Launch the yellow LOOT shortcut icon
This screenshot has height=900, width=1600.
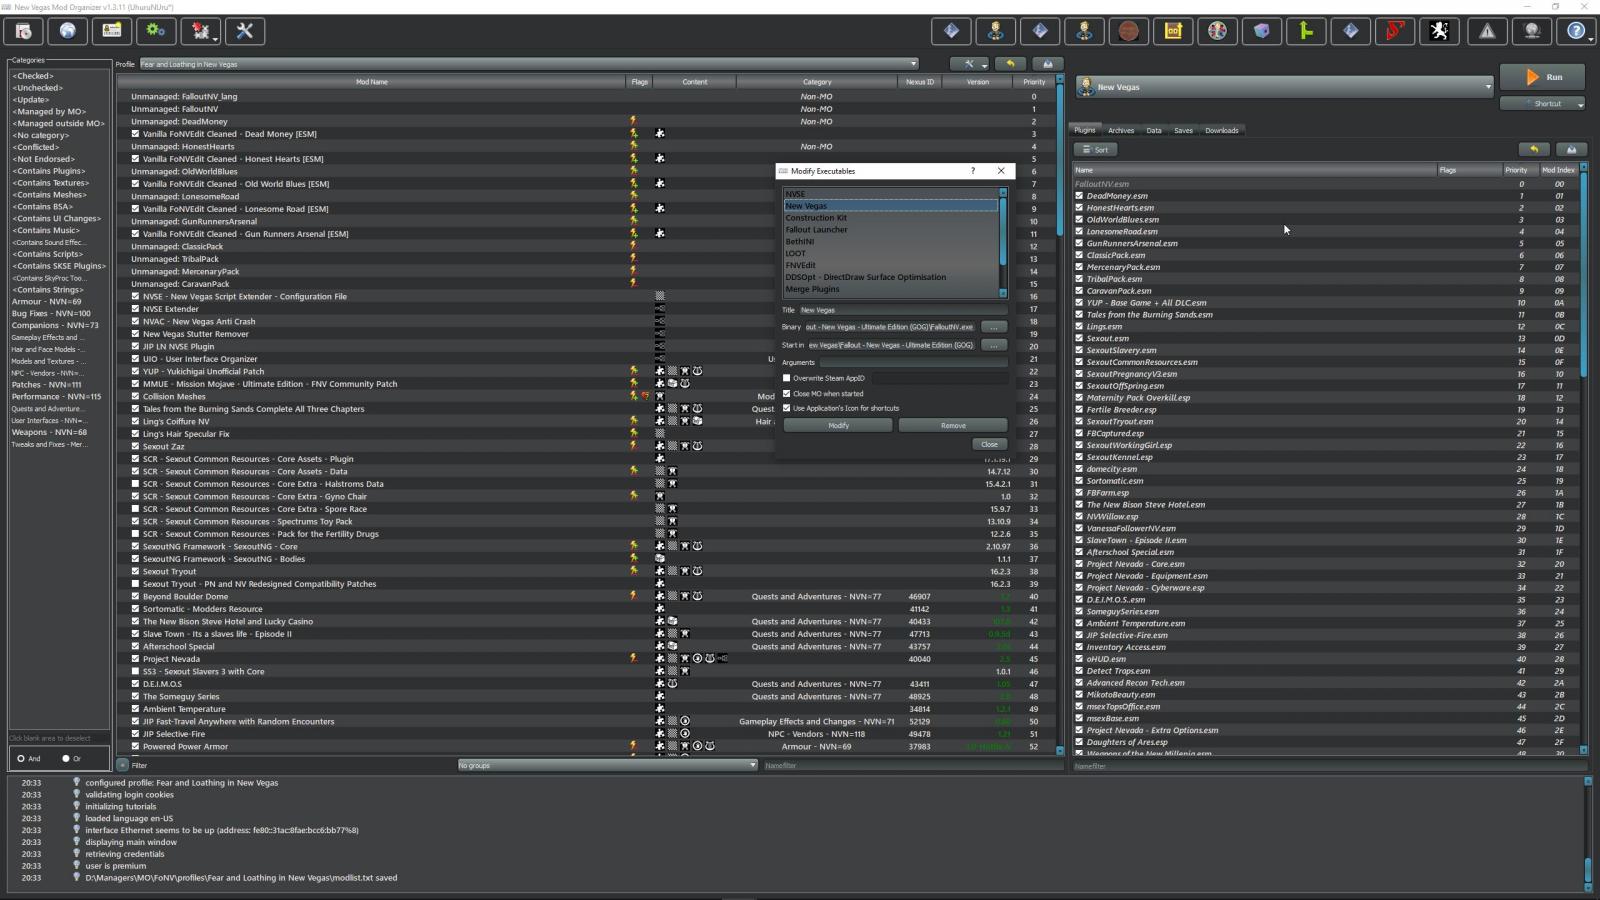1173,31
